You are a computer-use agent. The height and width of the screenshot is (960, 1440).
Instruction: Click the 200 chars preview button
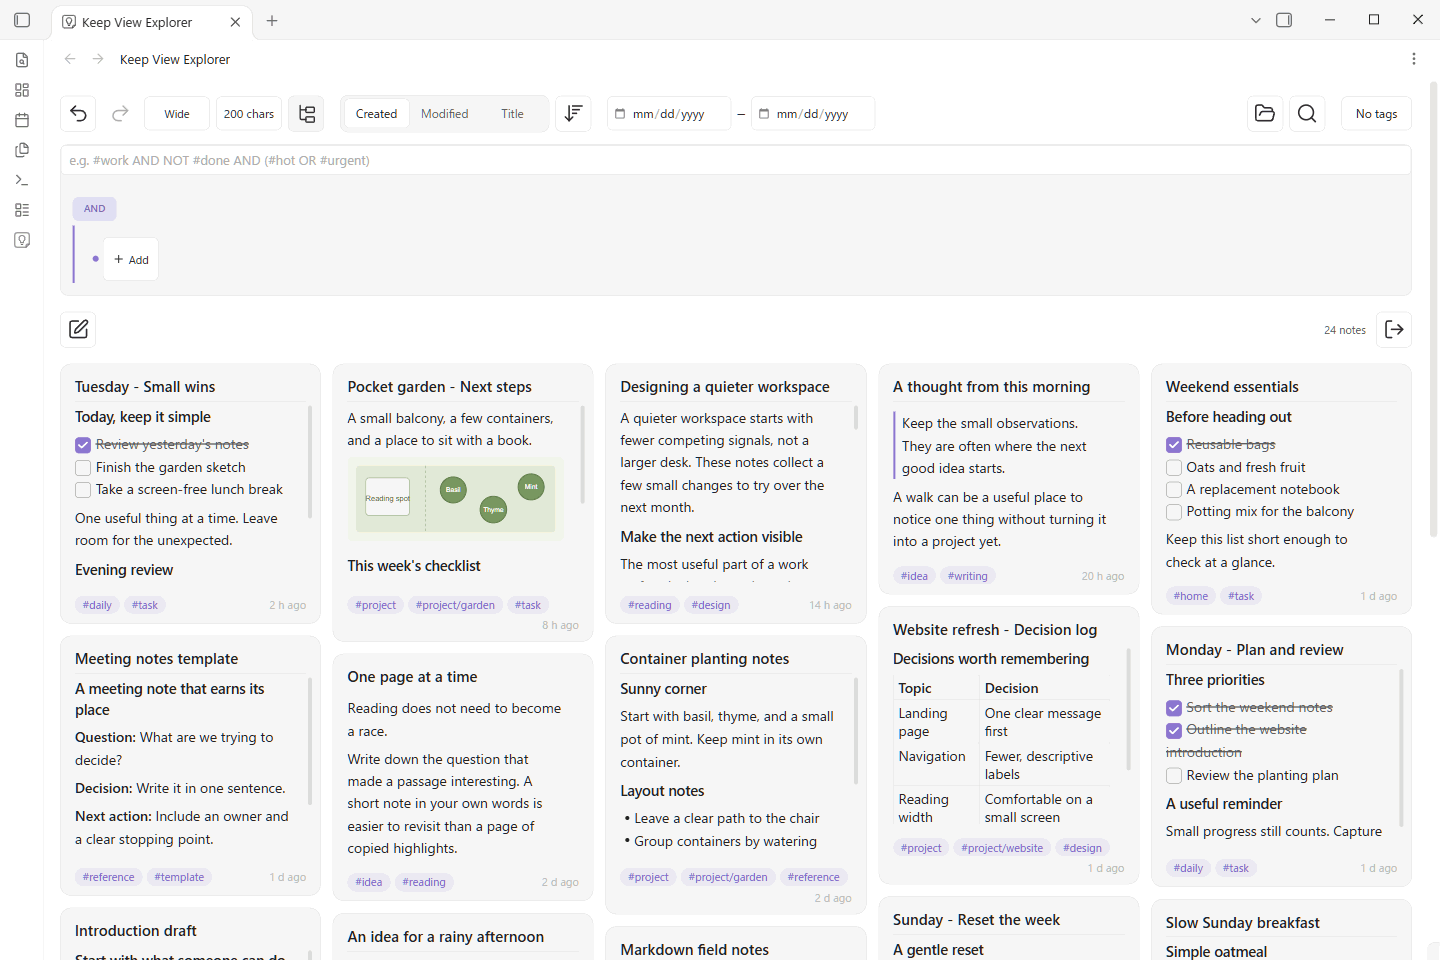(249, 114)
